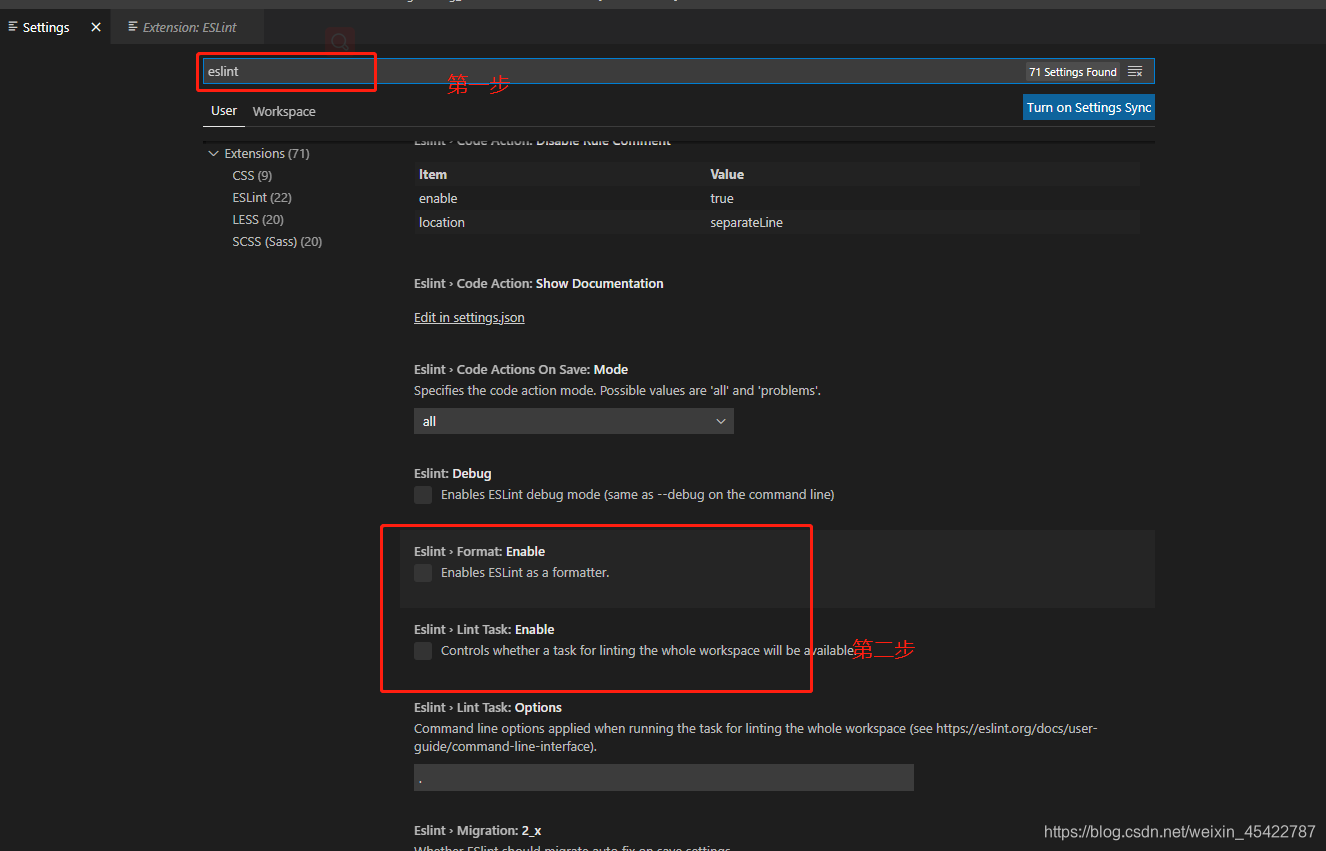The width and height of the screenshot is (1326, 851).
Task: Enable the Lint Task Enable checkbox
Action: tap(423, 651)
